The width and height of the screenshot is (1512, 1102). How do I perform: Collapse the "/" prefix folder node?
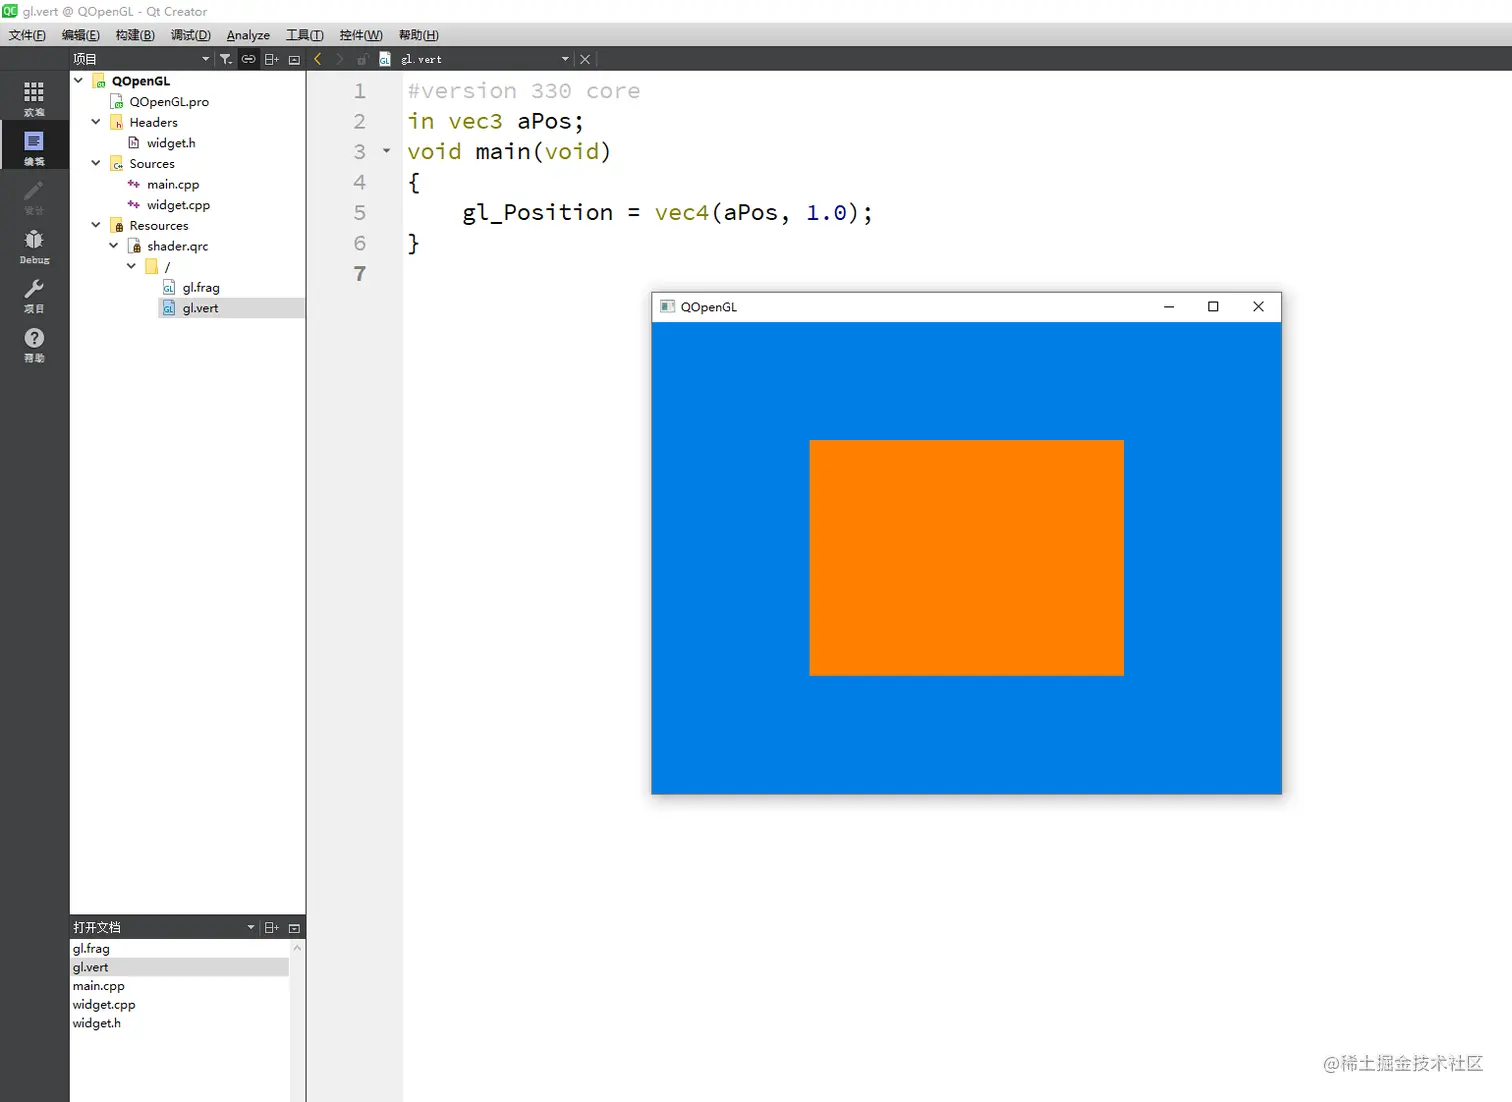click(131, 266)
